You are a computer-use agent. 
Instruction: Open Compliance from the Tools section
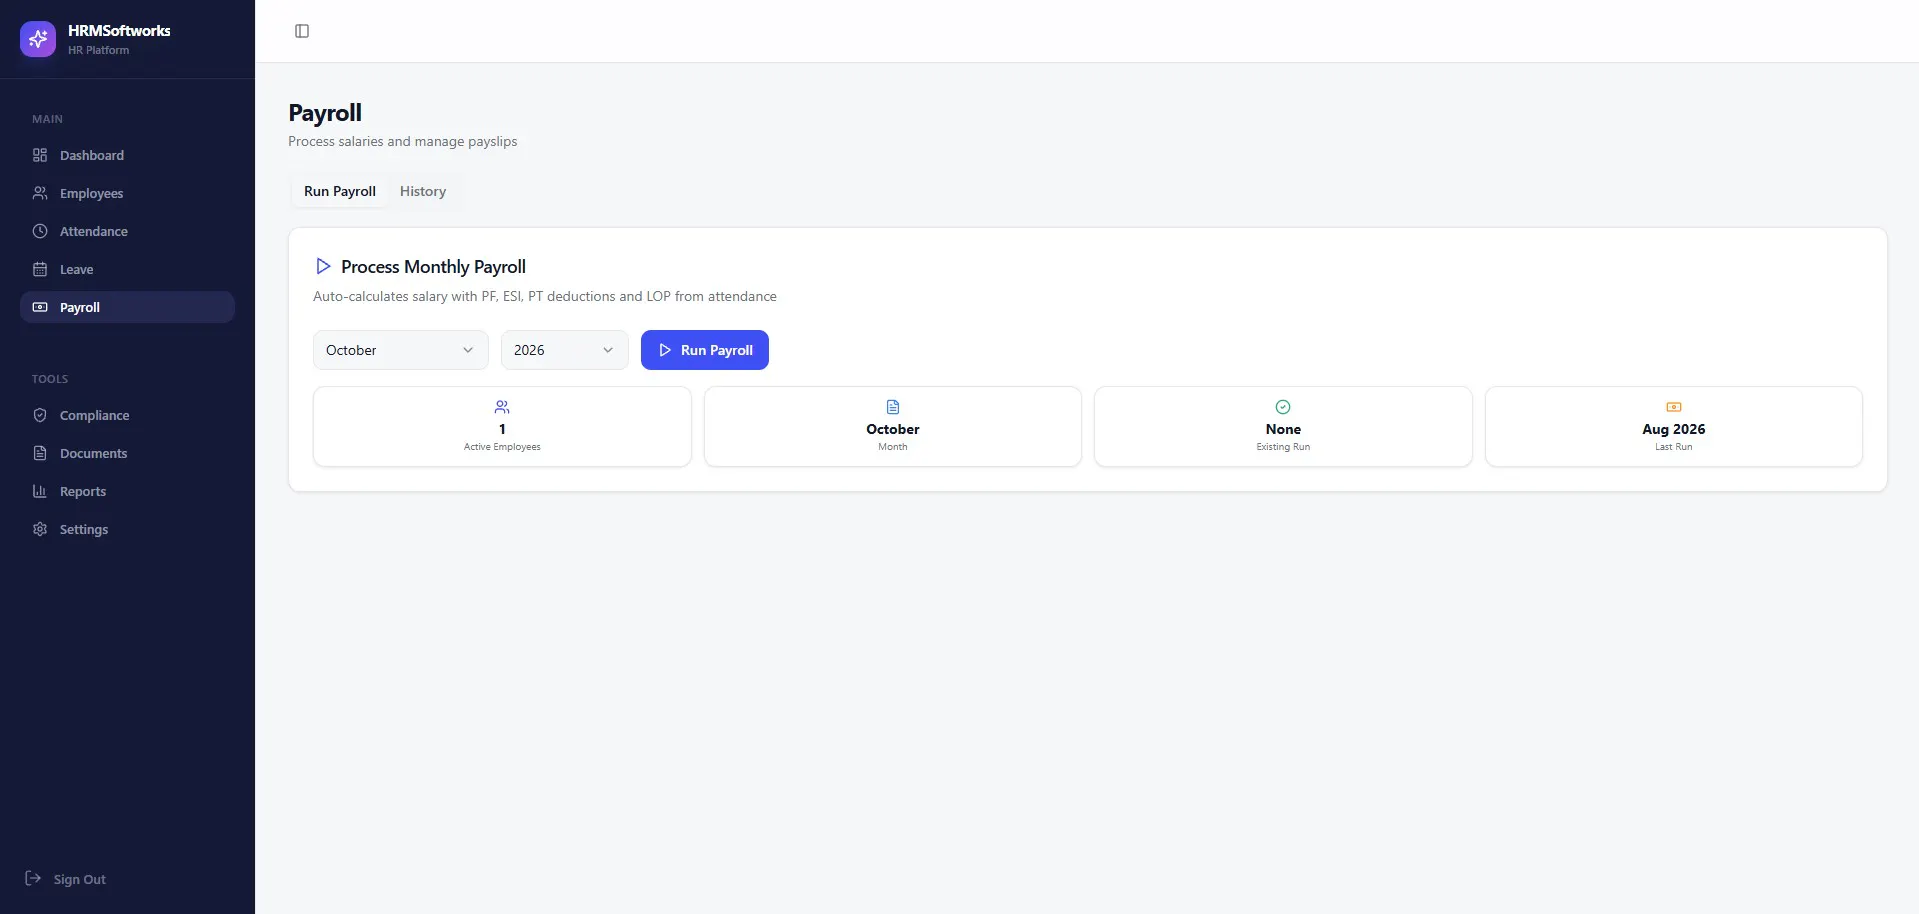[127, 415]
